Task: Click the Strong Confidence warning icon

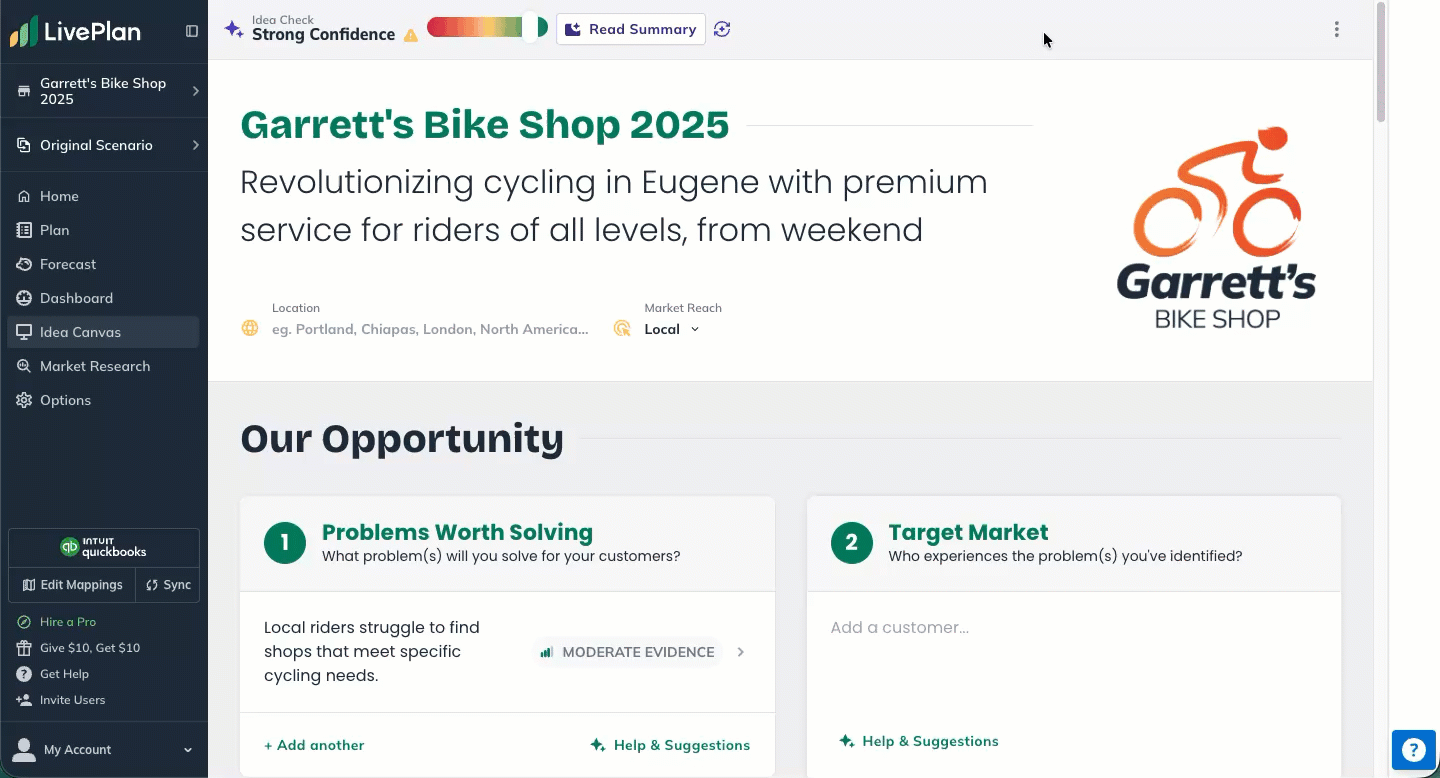Action: [x=410, y=35]
